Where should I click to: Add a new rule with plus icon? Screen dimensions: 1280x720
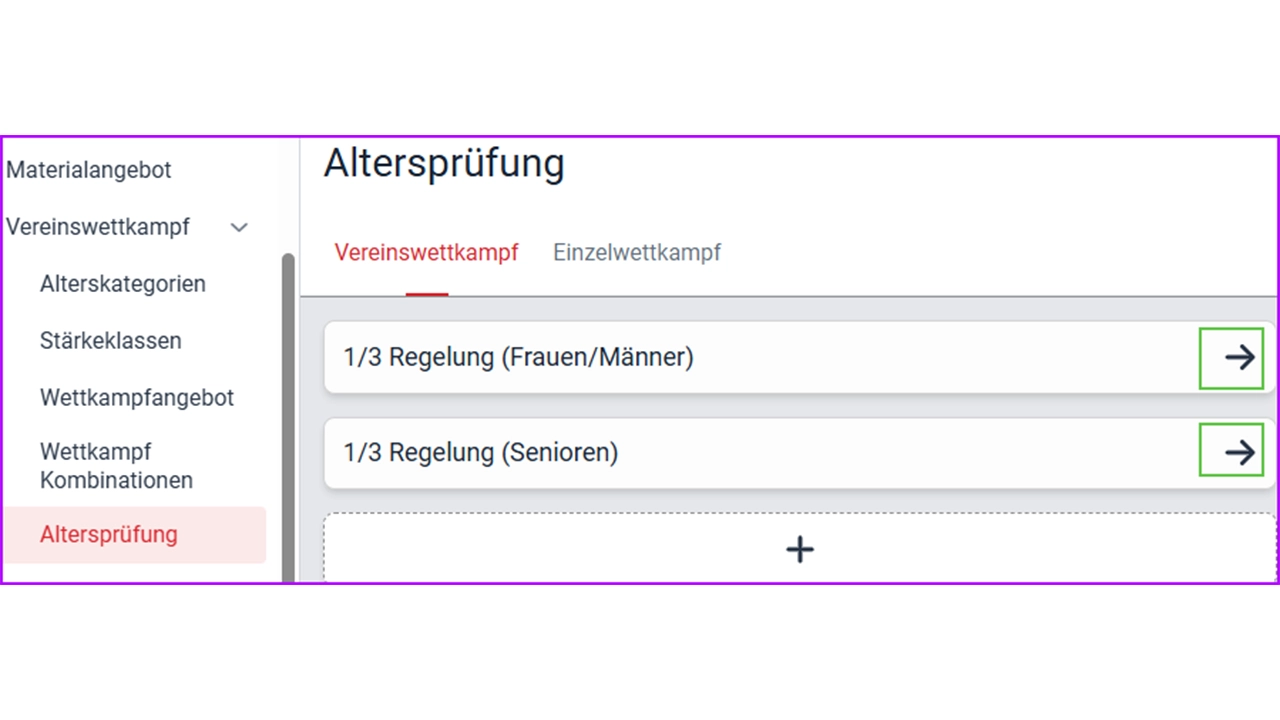pyautogui.click(x=800, y=549)
